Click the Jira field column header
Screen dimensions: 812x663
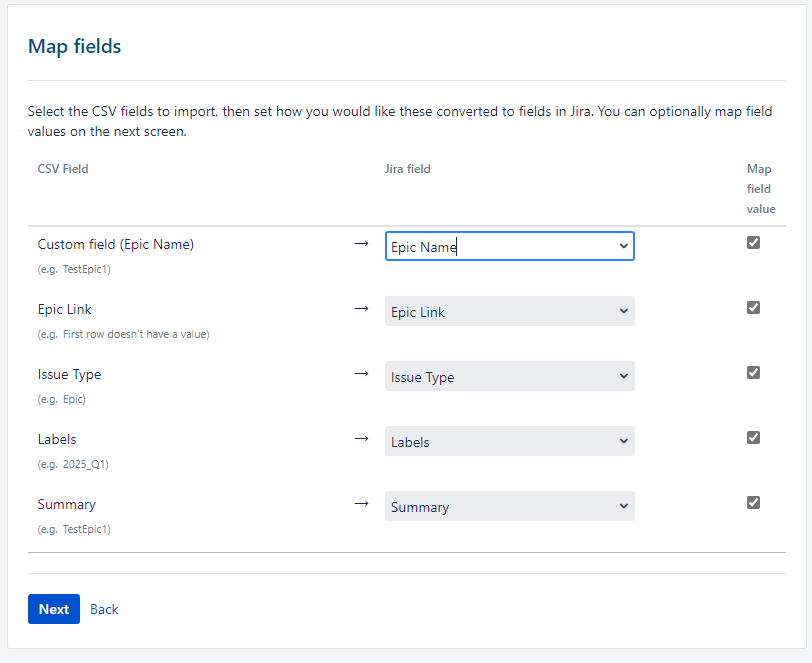click(408, 169)
